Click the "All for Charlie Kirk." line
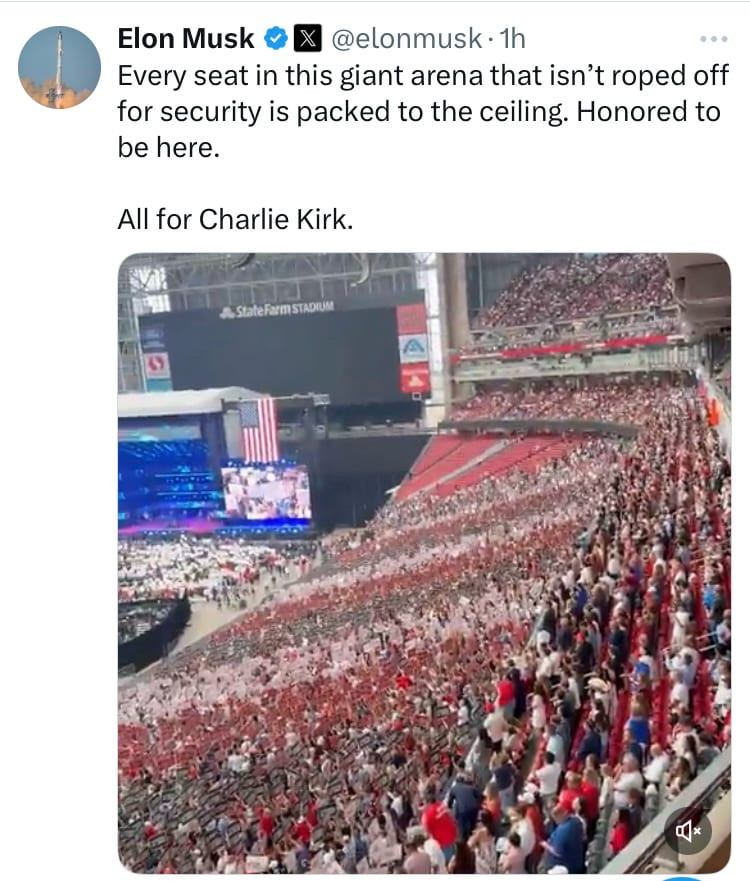Screen dimensions: 750x881 coord(235,219)
